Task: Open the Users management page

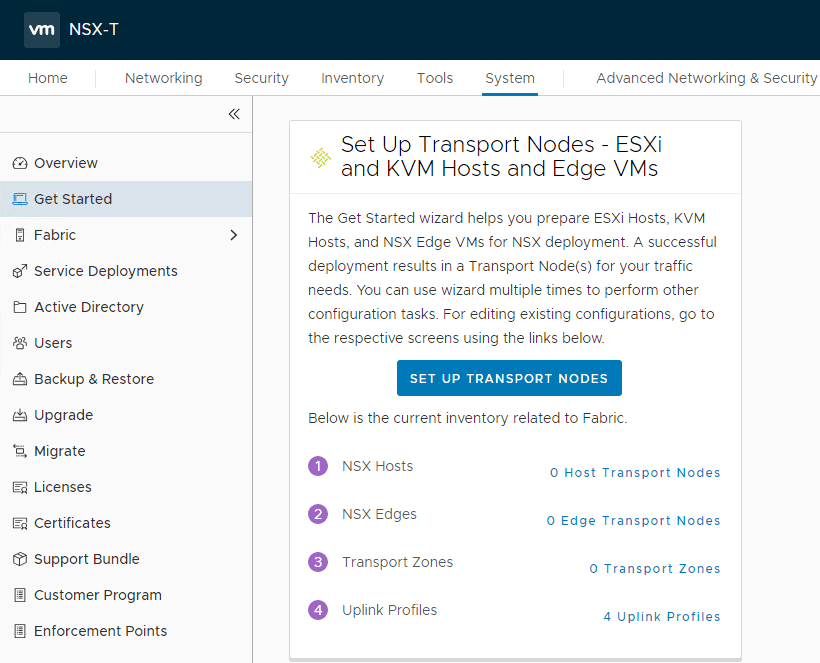Action: (x=53, y=342)
